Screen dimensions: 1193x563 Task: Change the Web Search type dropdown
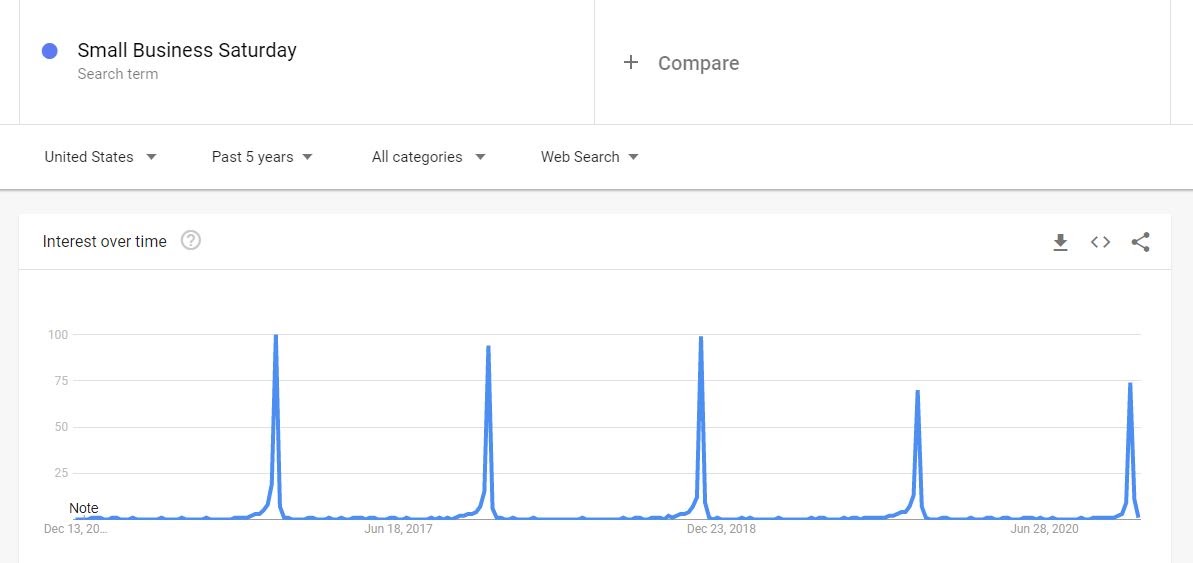pos(590,157)
